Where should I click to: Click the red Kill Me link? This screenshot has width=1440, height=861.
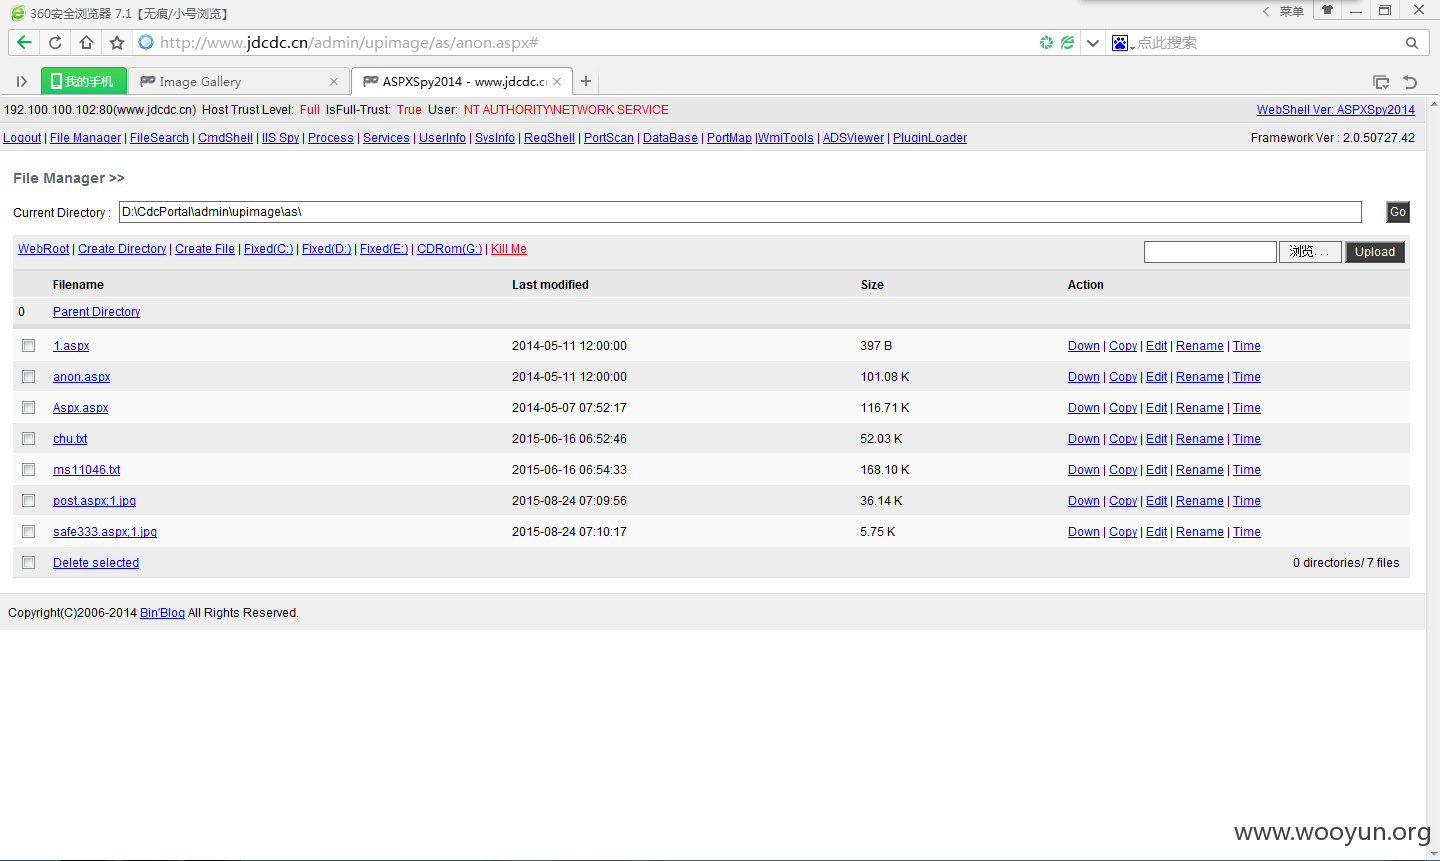point(509,249)
